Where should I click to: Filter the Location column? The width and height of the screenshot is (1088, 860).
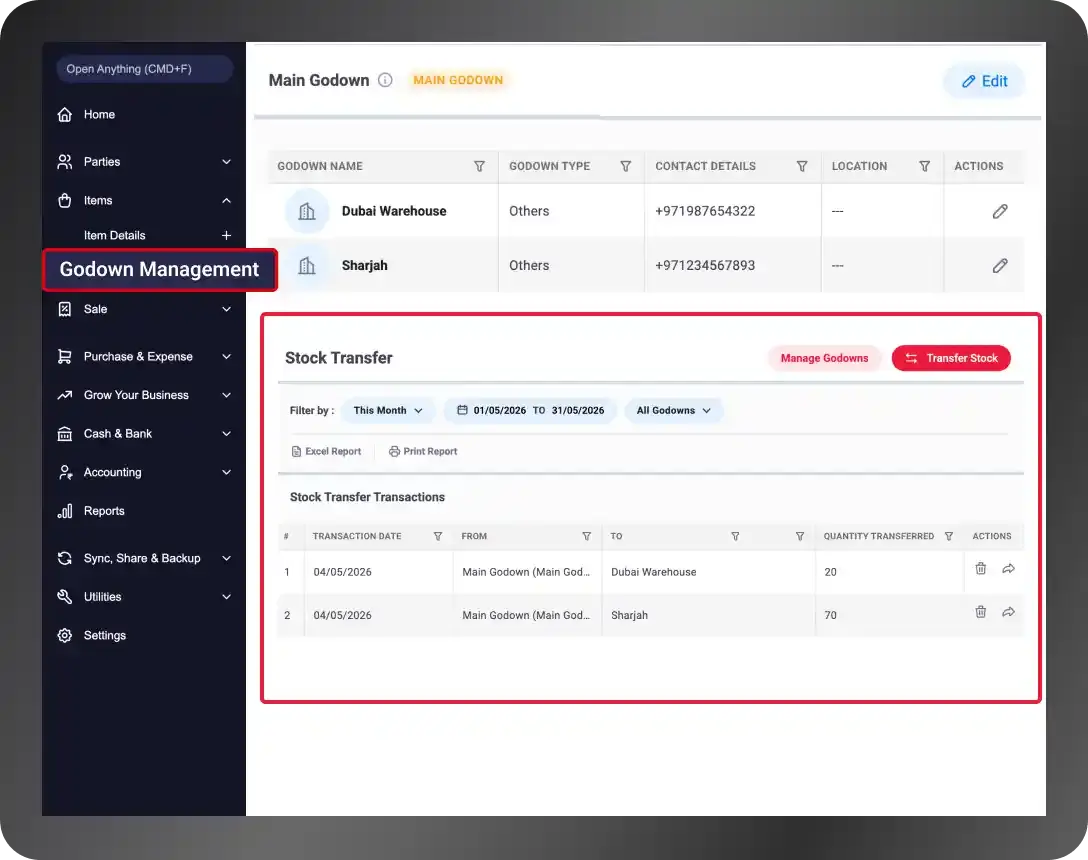click(x=925, y=166)
